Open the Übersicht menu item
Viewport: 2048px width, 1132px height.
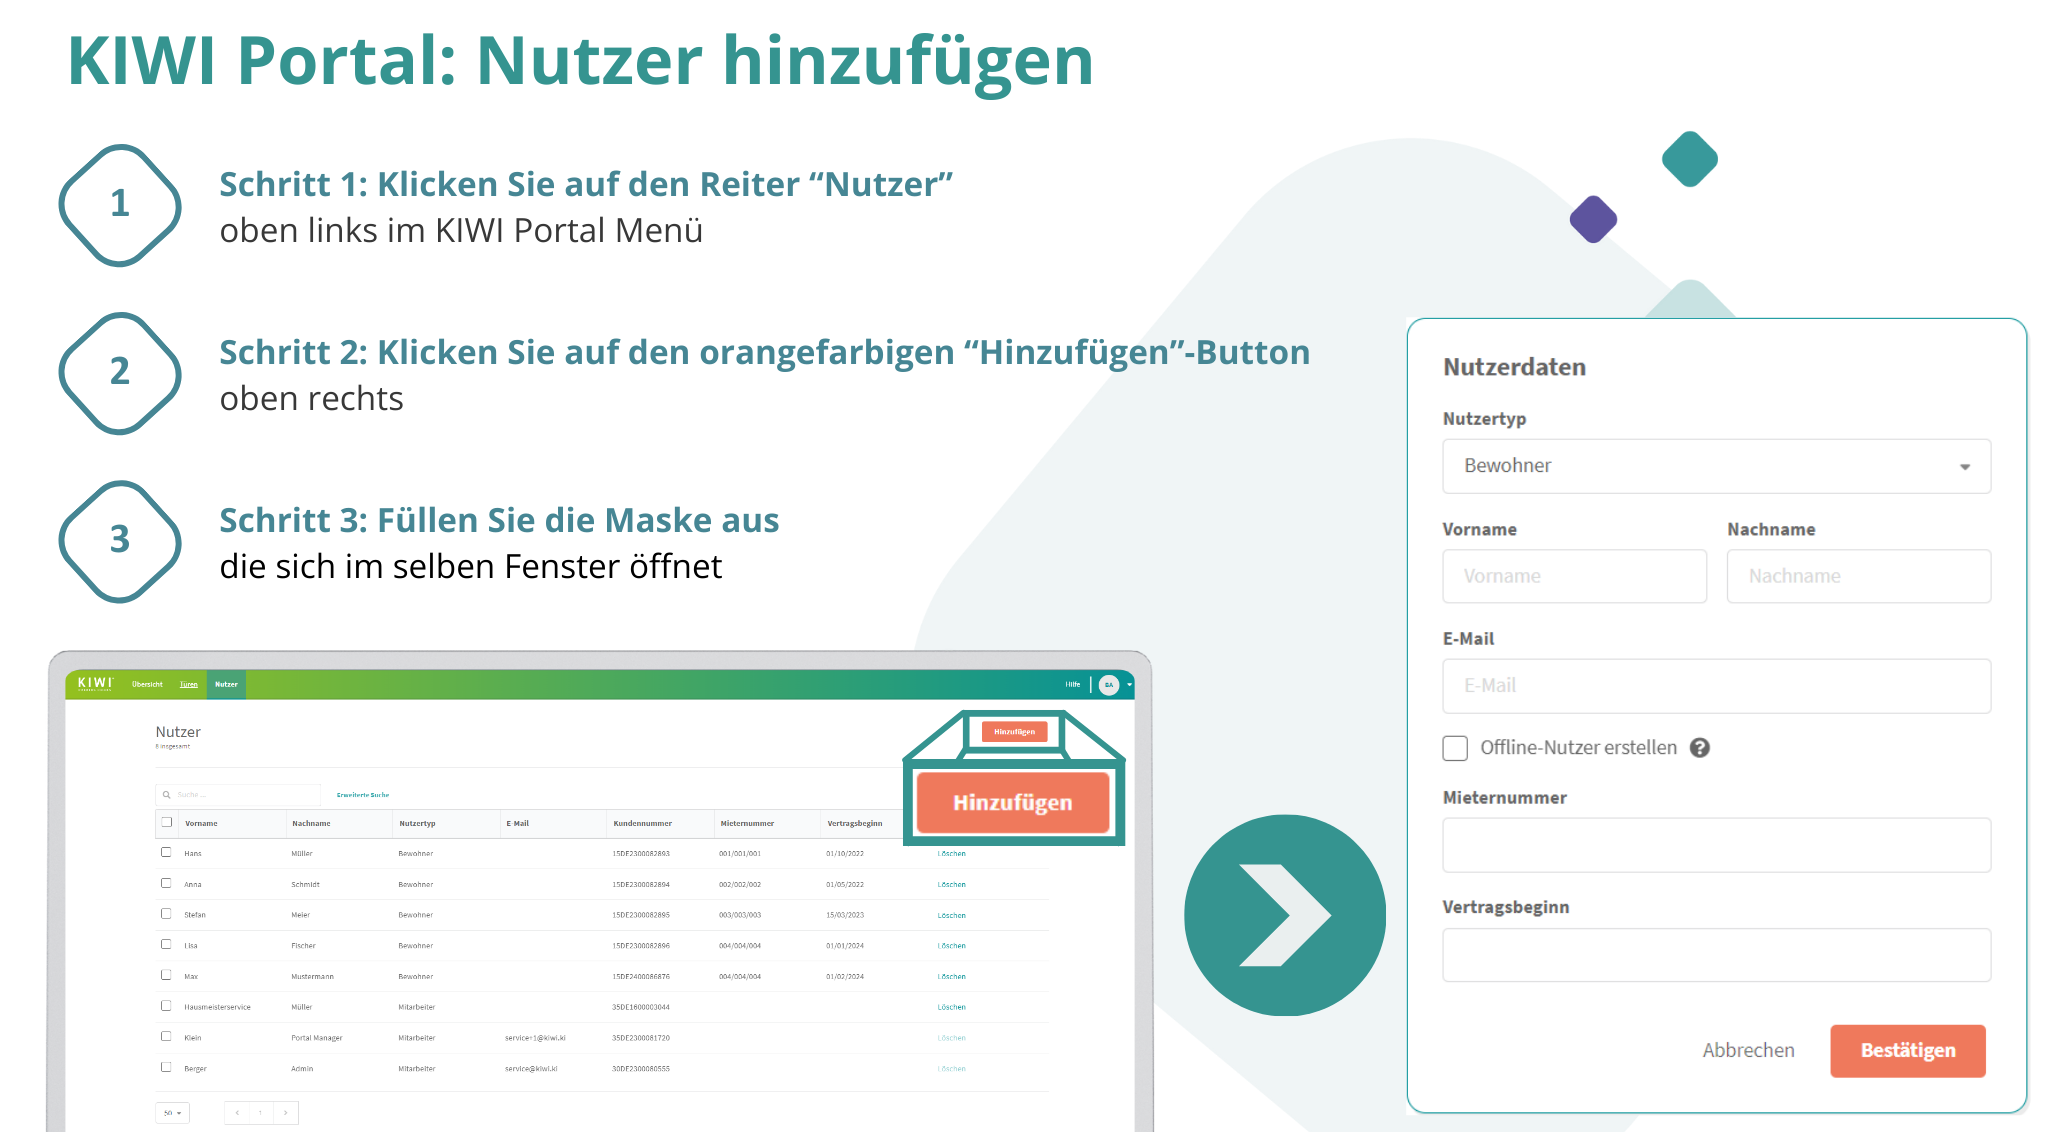click(147, 684)
